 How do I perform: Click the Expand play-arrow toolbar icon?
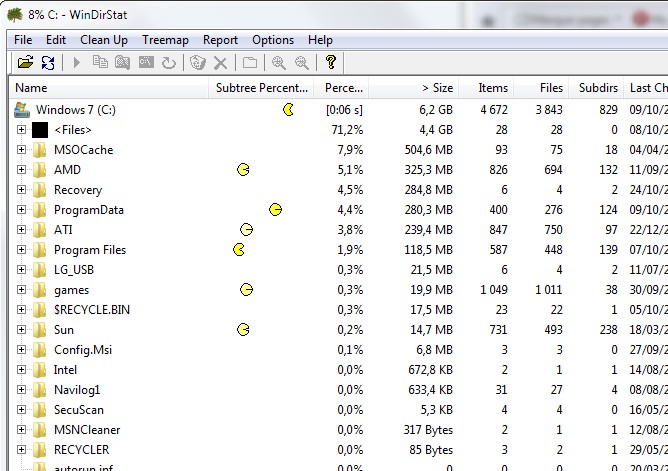tap(77, 63)
